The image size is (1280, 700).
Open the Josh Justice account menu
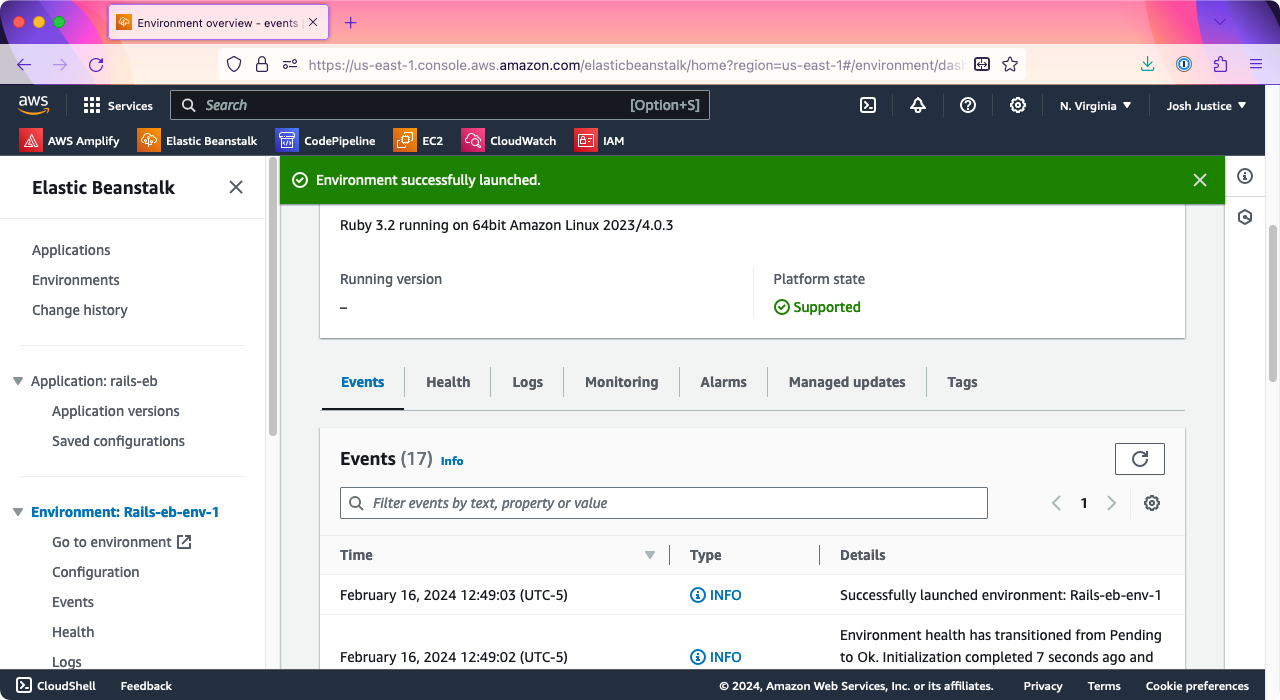pyautogui.click(x=1207, y=105)
